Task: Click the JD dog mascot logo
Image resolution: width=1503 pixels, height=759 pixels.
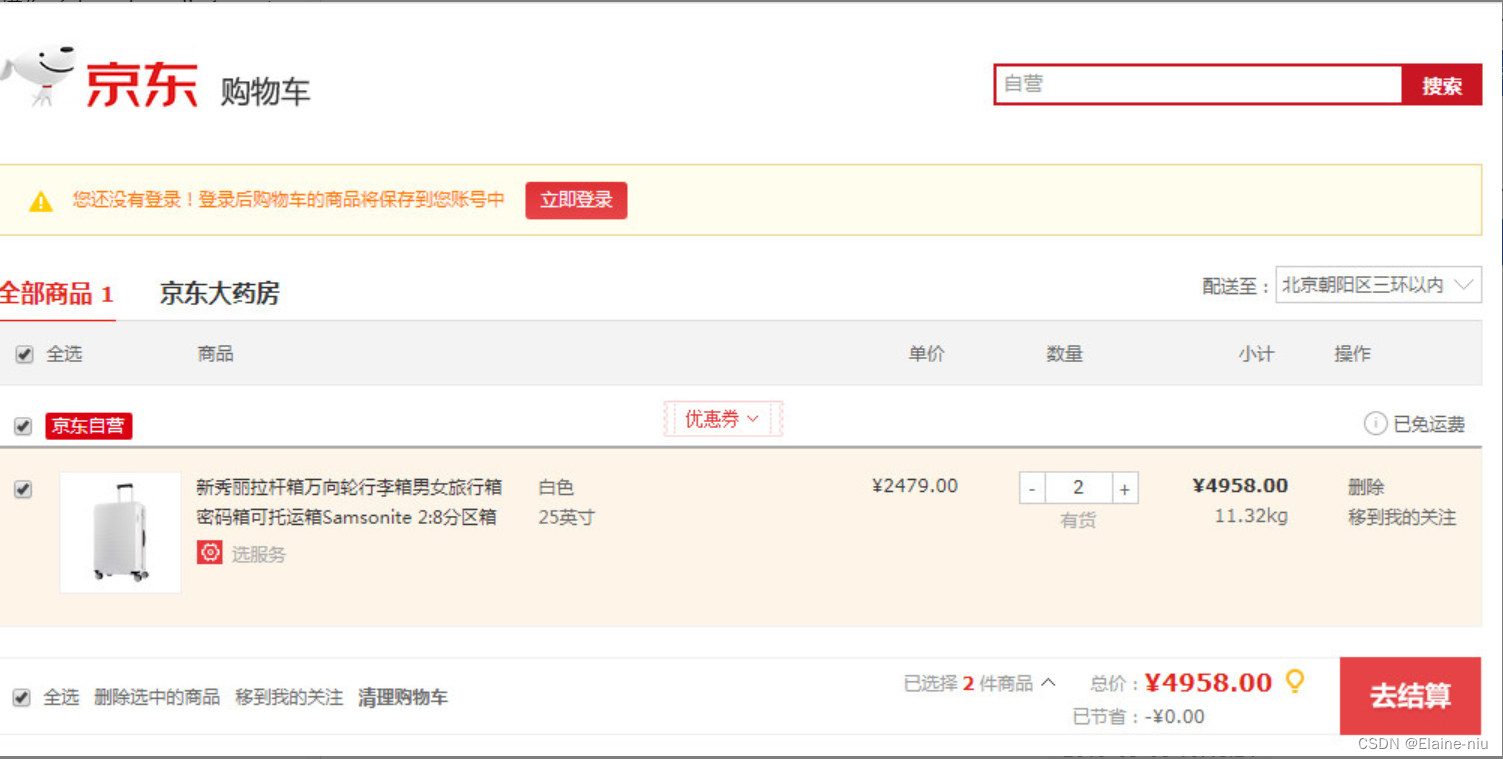Action: pos(38,76)
